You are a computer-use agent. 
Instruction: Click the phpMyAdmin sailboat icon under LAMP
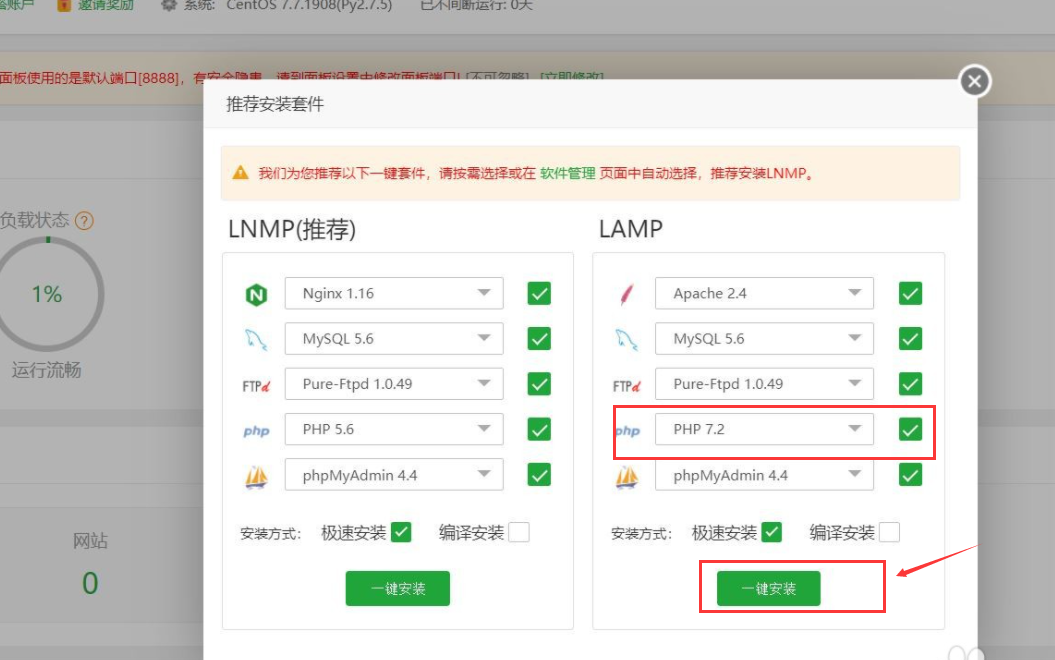pyautogui.click(x=628, y=474)
